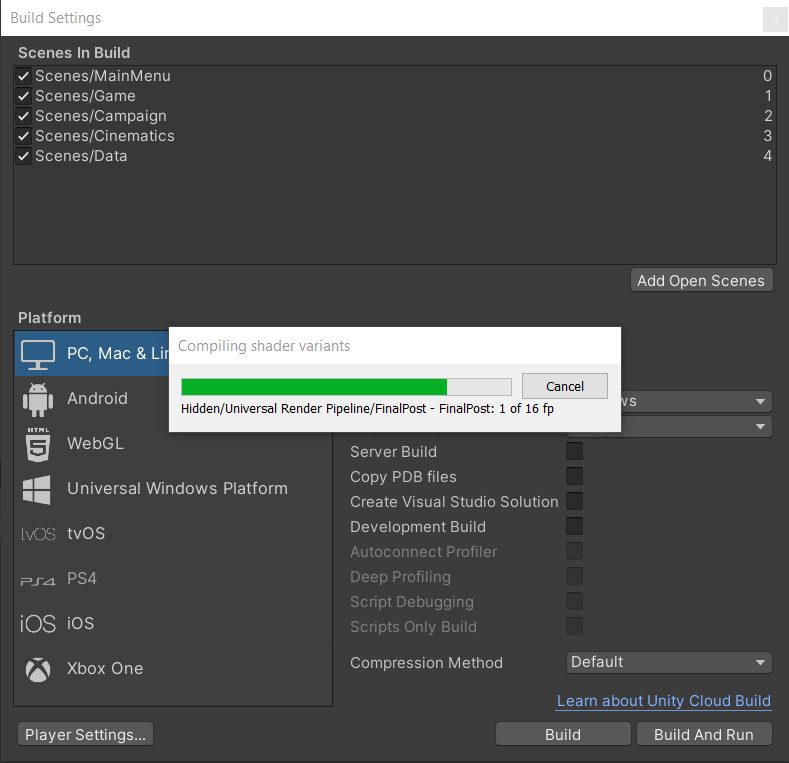Viewport: 789px width, 763px height.
Task: Click the WebGL platform label
Action: (x=95, y=443)
